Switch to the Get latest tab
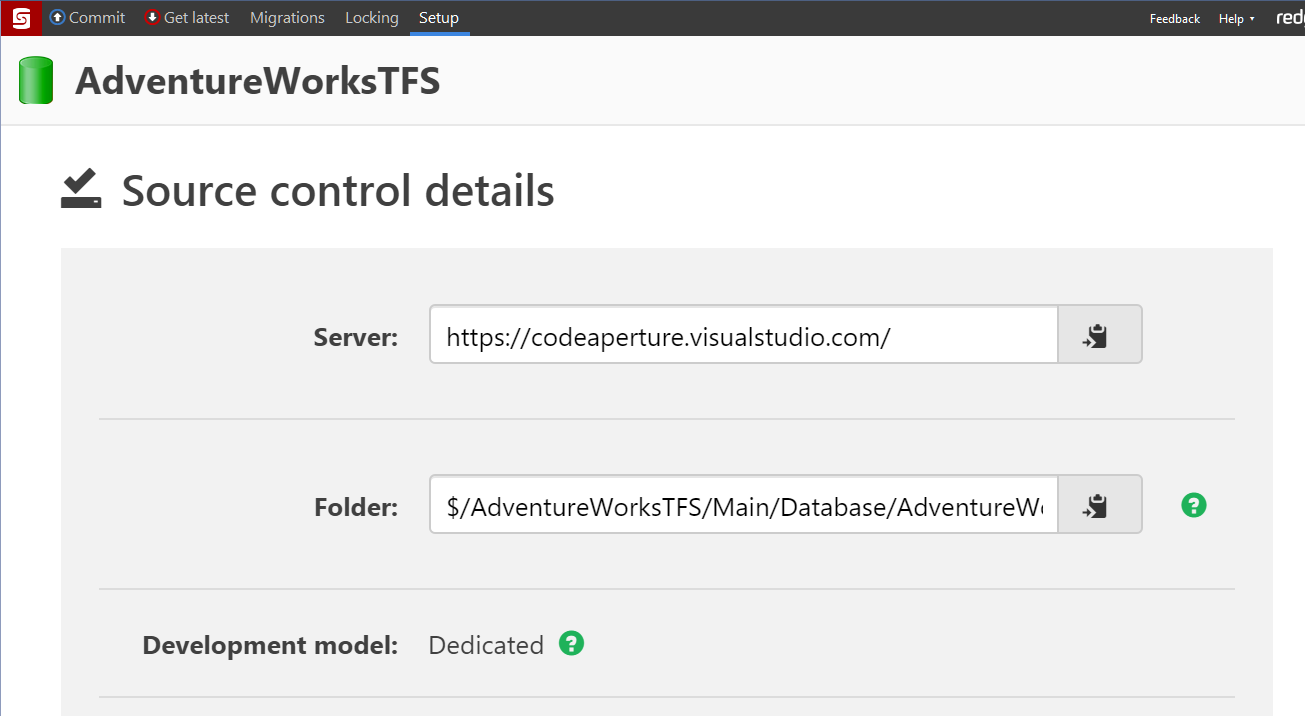 tap(196, 18)
